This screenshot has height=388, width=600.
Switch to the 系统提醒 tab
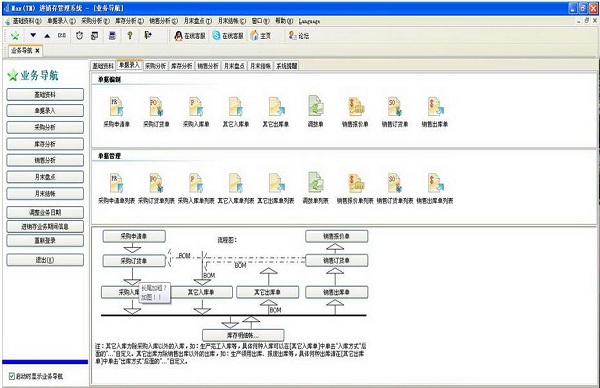pos(287,66)
